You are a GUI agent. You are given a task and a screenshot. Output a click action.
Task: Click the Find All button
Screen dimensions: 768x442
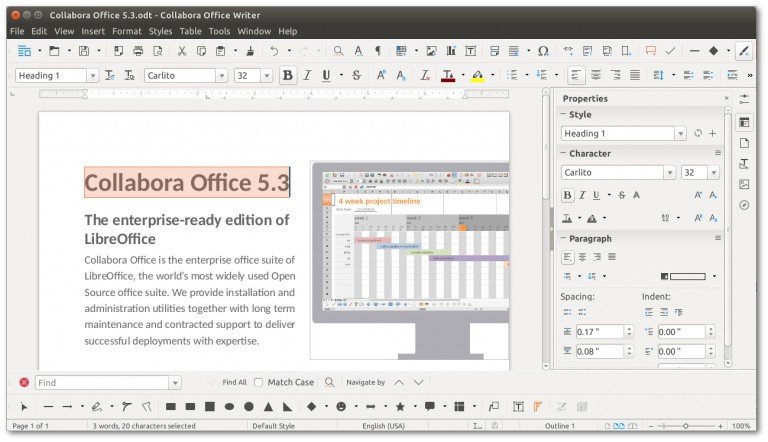click(x=234, y=382)
